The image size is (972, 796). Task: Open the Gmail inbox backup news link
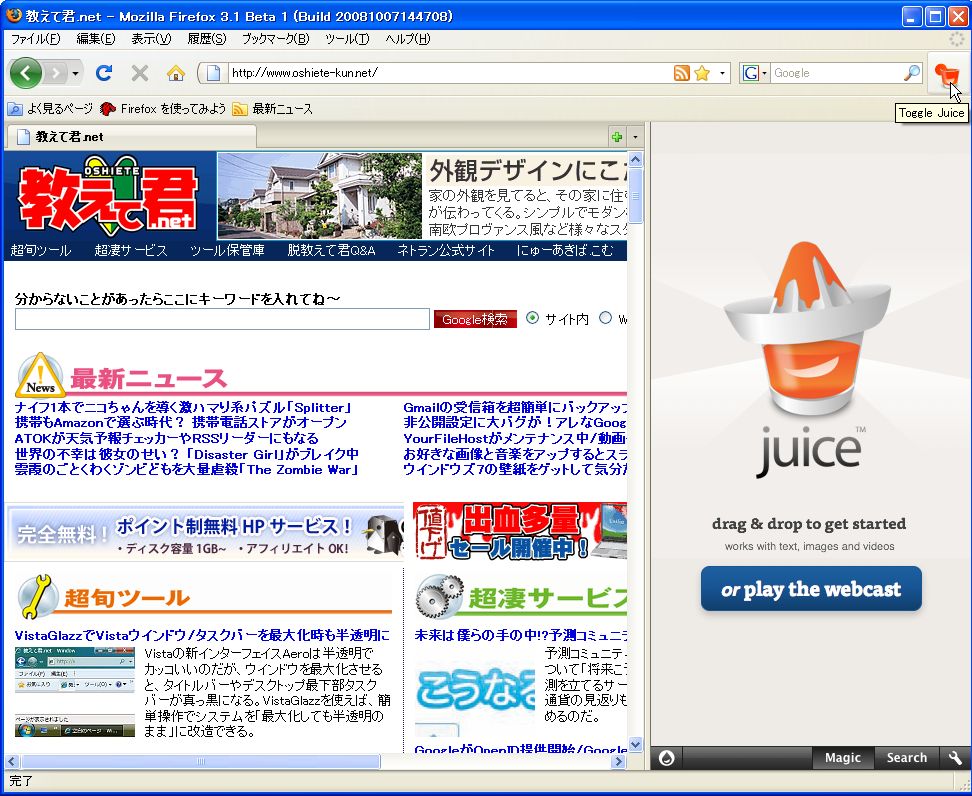point(515,407)
